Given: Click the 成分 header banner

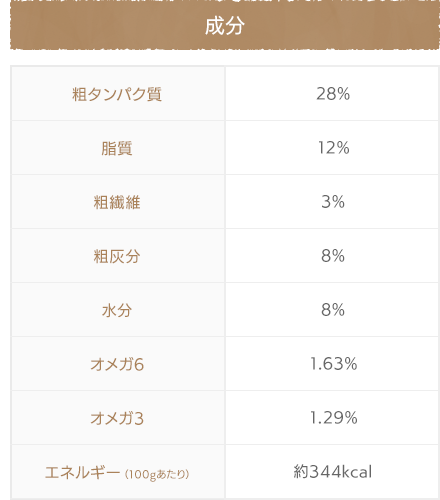Looking at the screenshot, I should click(x=225, y=25).
